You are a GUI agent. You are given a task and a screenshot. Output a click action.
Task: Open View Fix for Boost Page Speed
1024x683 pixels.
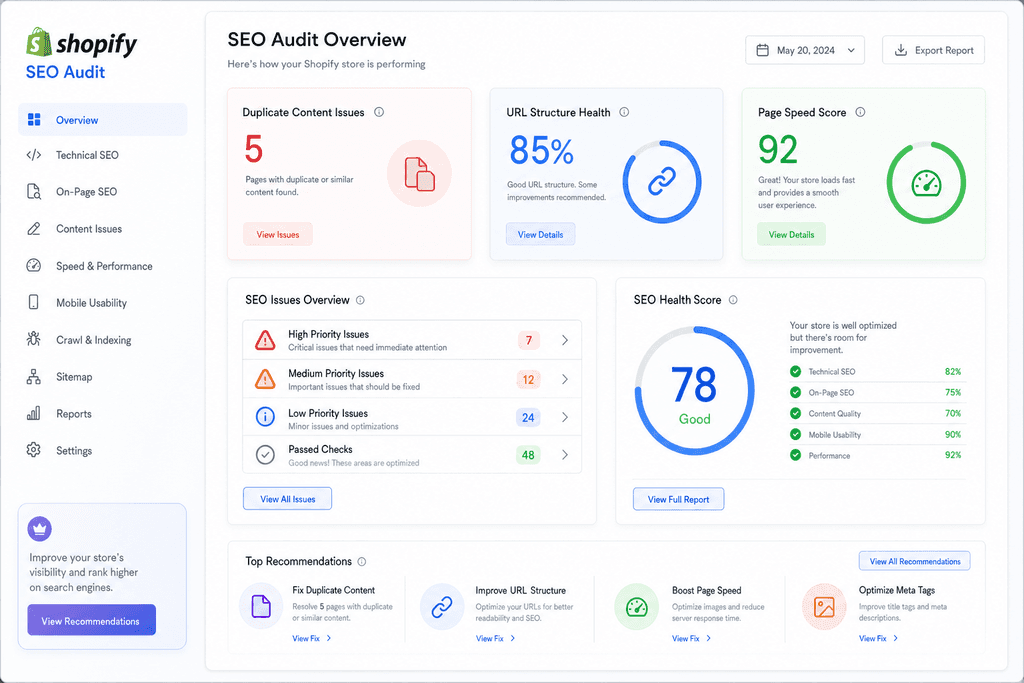pos(692,639)
